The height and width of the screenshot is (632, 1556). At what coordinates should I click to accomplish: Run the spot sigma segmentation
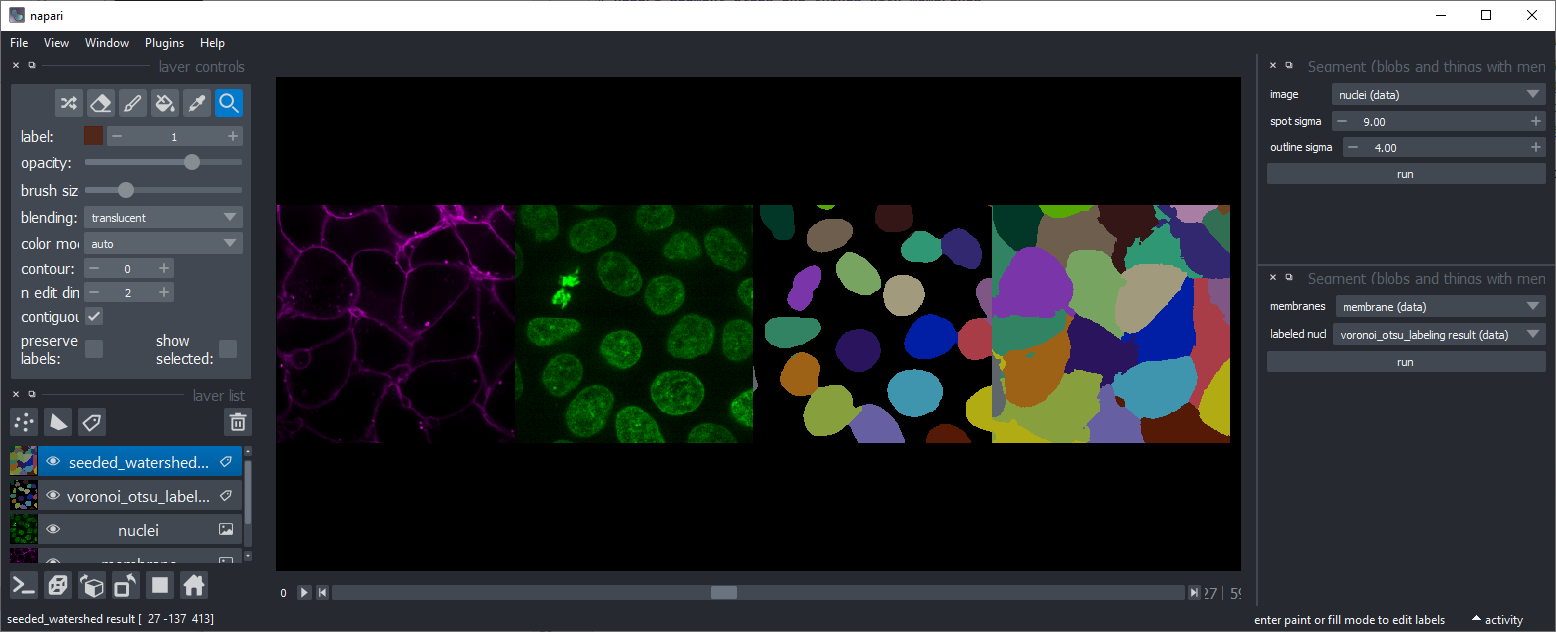(1406, 174)
